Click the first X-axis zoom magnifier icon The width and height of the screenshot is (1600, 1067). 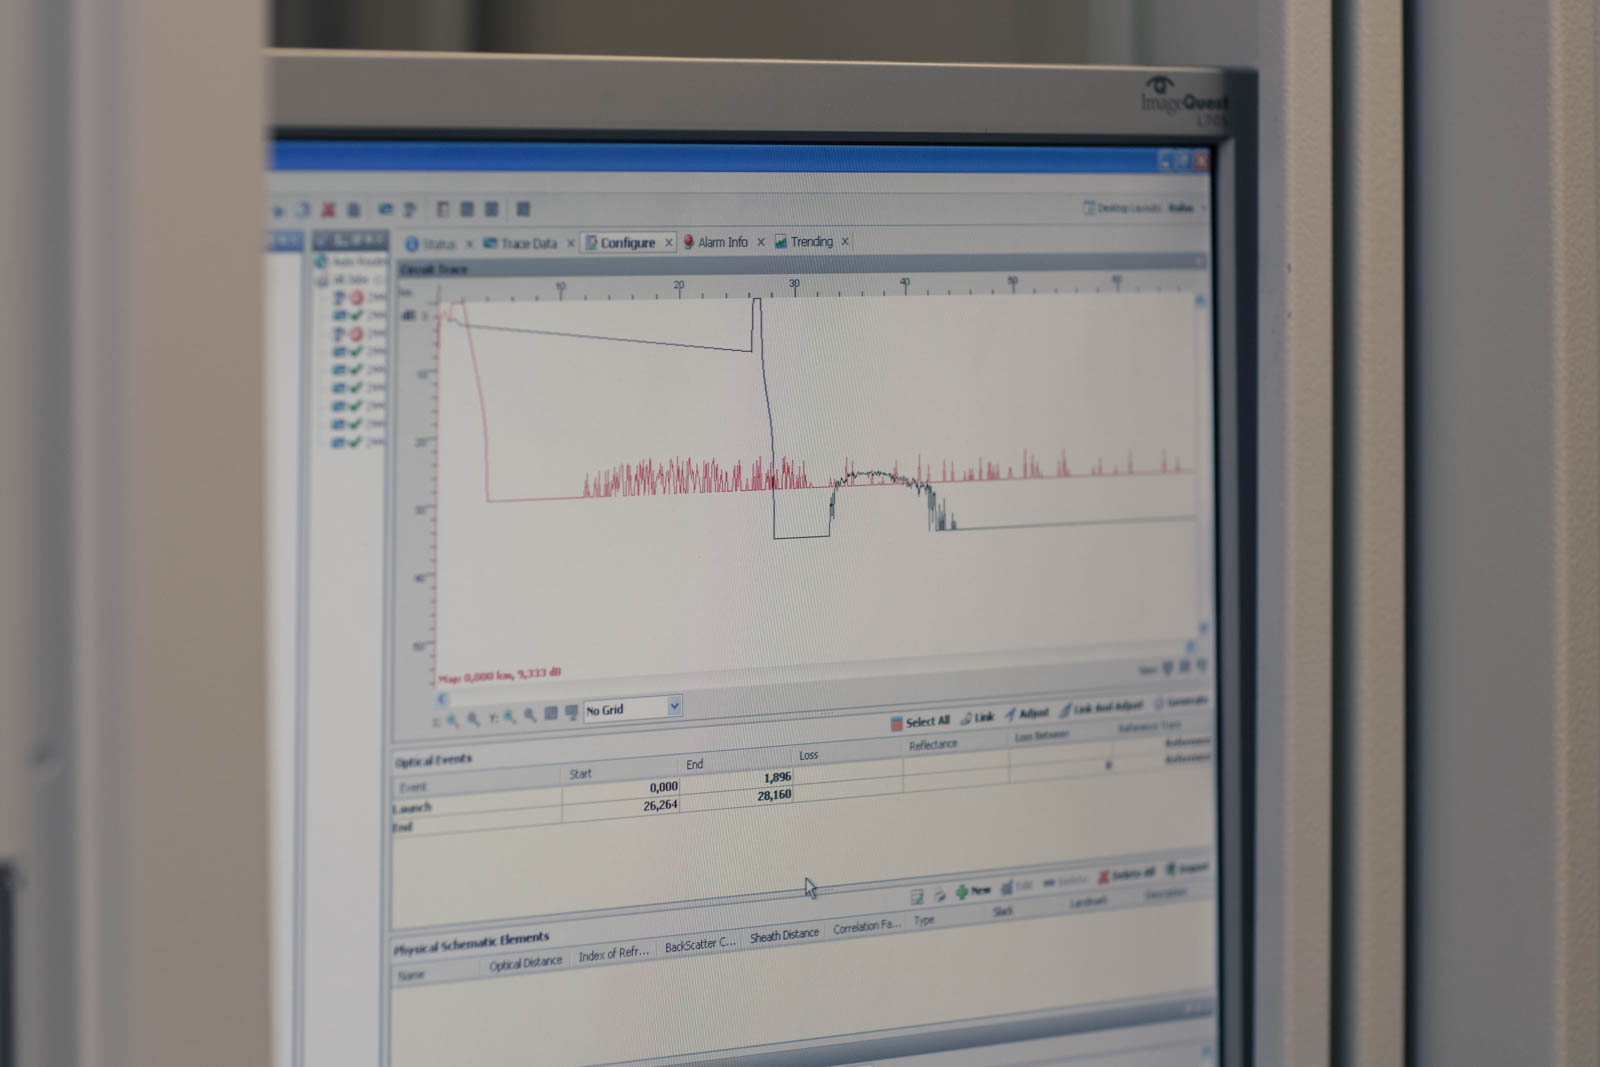coord(453,719)
